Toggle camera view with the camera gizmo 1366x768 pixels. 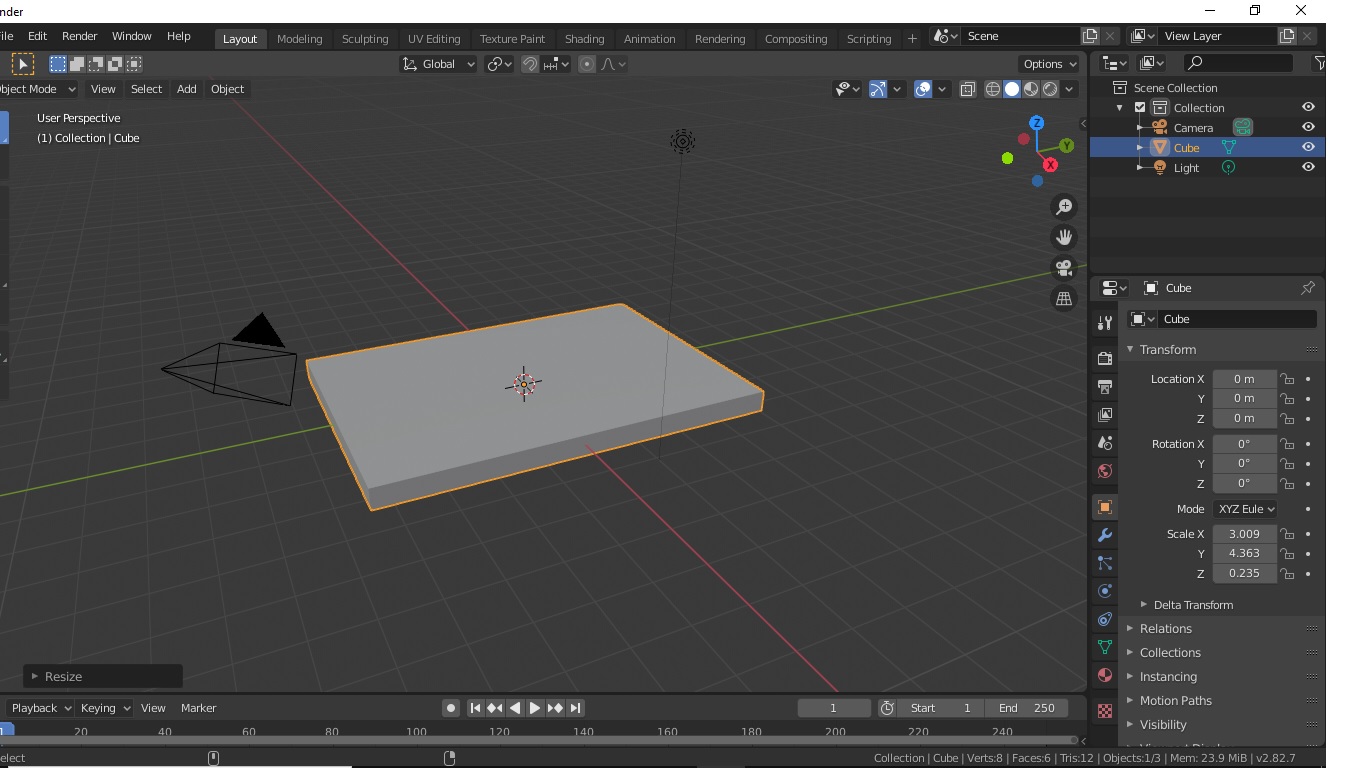click(1064, 268)
